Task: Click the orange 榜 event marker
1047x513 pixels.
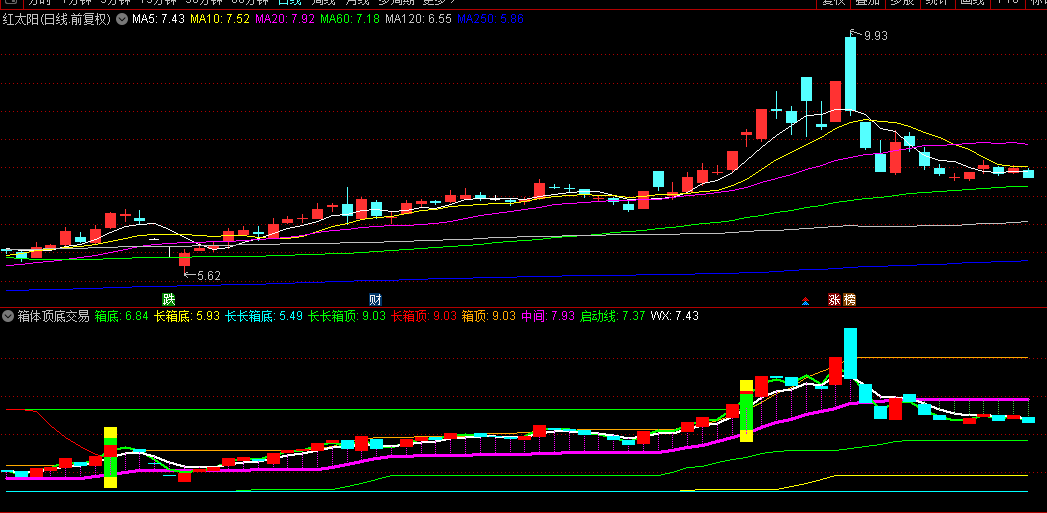Action: pyautogui.click(x=849, y=299)
